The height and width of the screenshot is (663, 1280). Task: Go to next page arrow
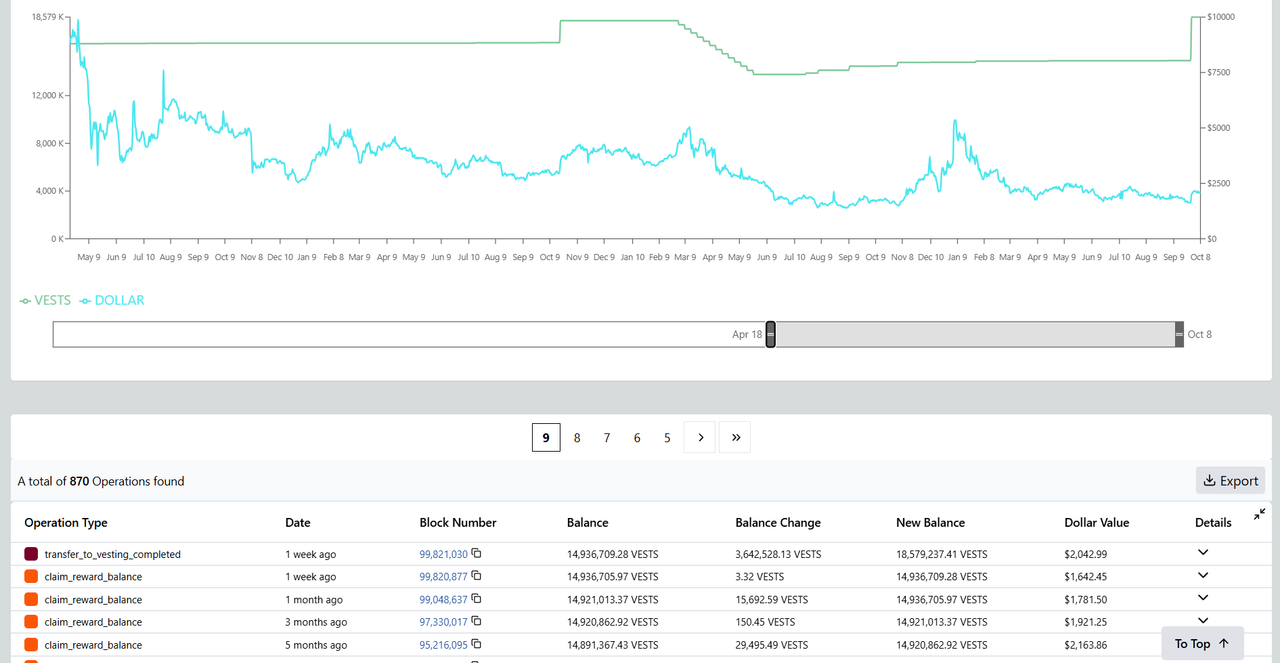[x=700, y=437]
